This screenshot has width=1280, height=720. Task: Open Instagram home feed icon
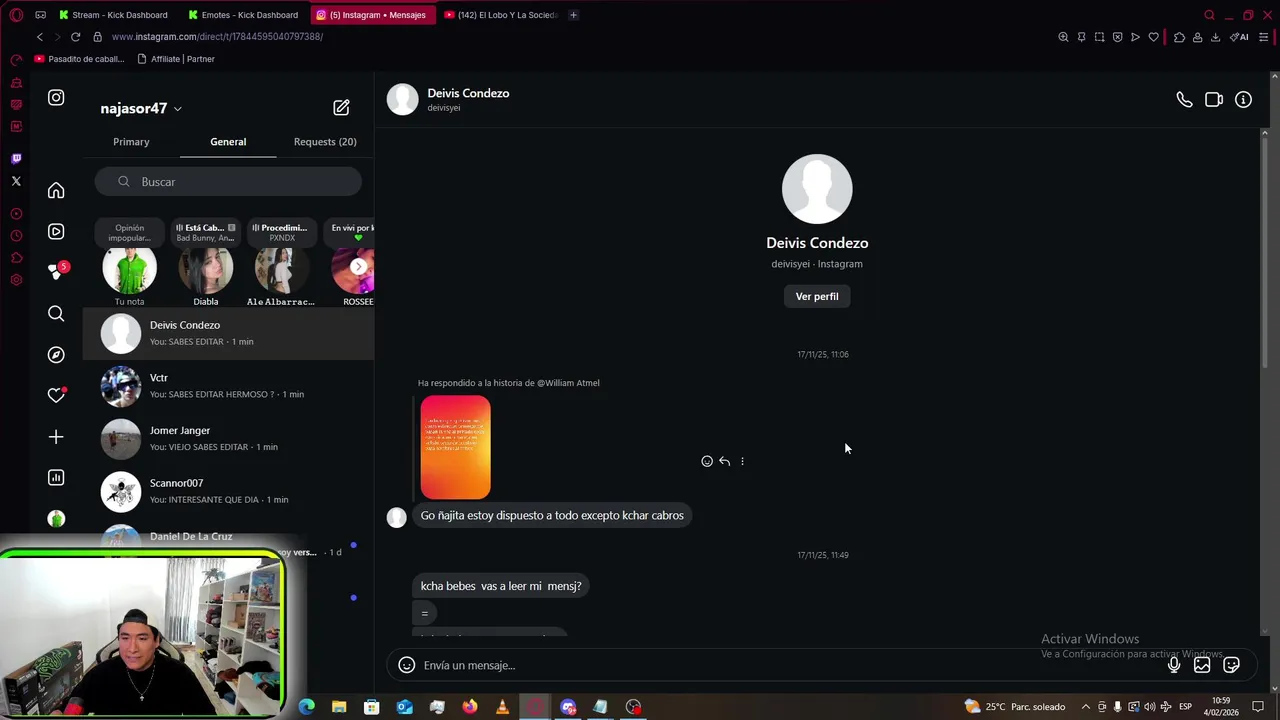tap(56, 190)
